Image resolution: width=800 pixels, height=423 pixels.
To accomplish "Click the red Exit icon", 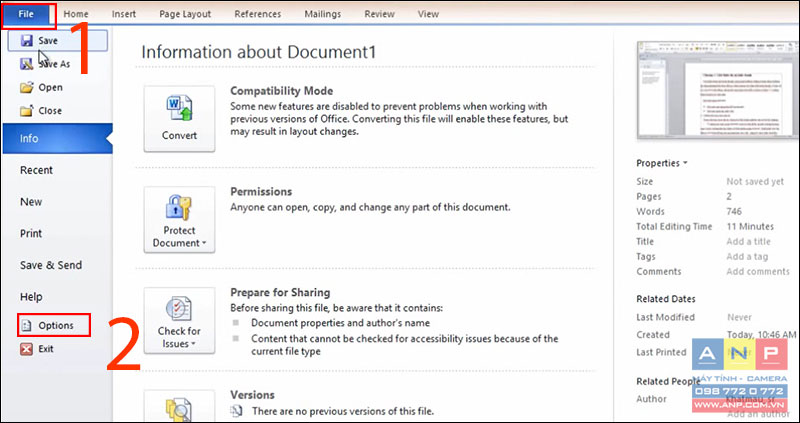I will click(x=26, y=349).
